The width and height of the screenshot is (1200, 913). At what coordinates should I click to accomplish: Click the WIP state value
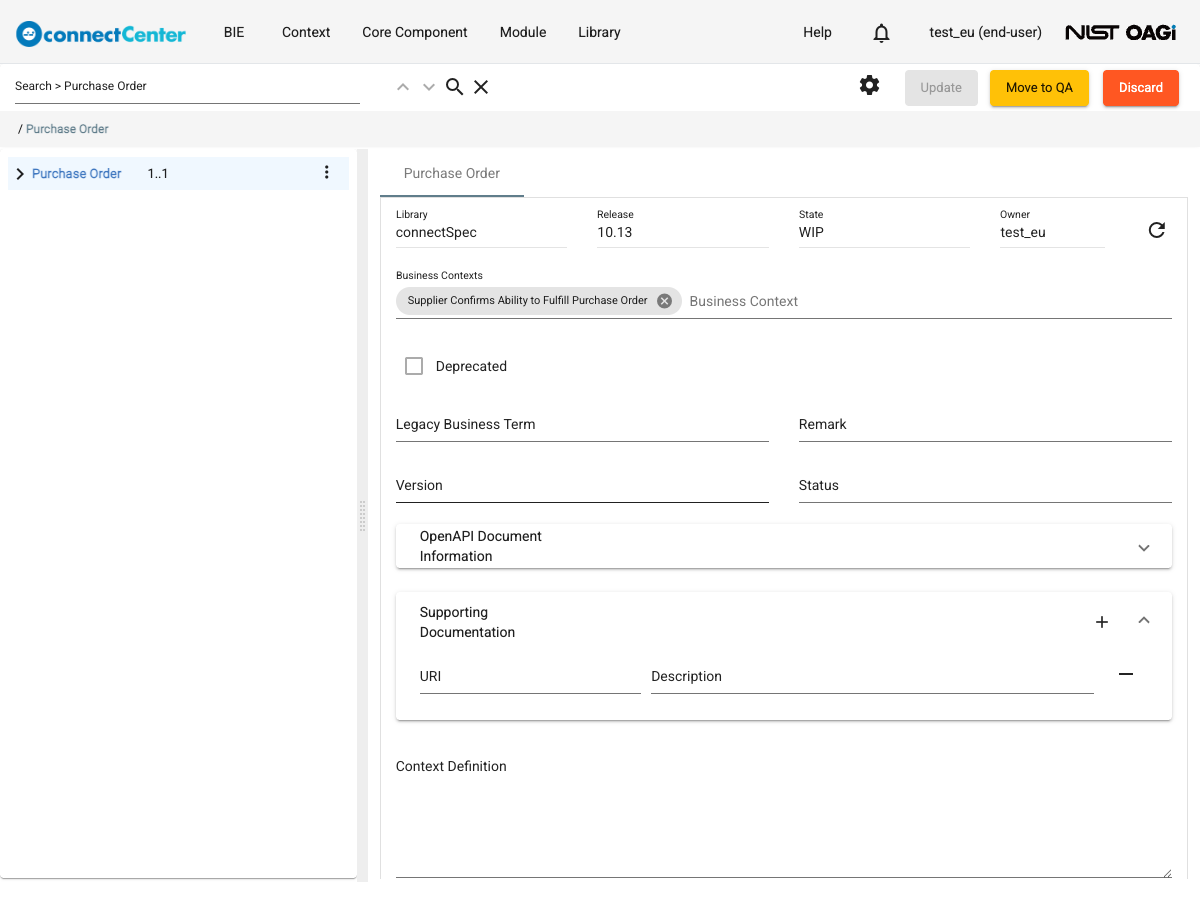[811, 232]
